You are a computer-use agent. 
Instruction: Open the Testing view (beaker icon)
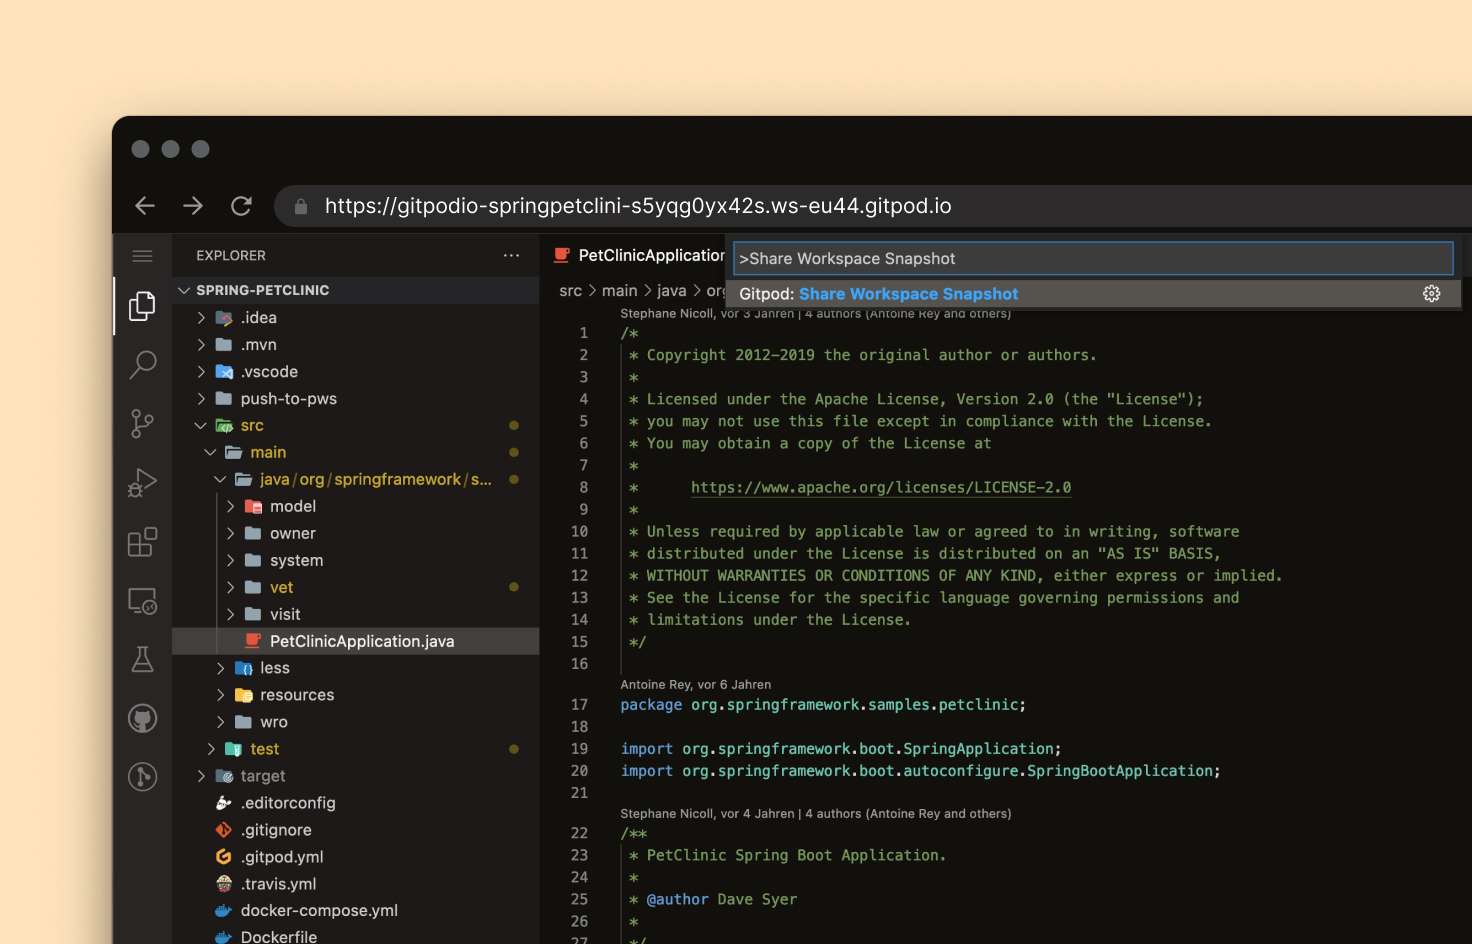(142, 658)
